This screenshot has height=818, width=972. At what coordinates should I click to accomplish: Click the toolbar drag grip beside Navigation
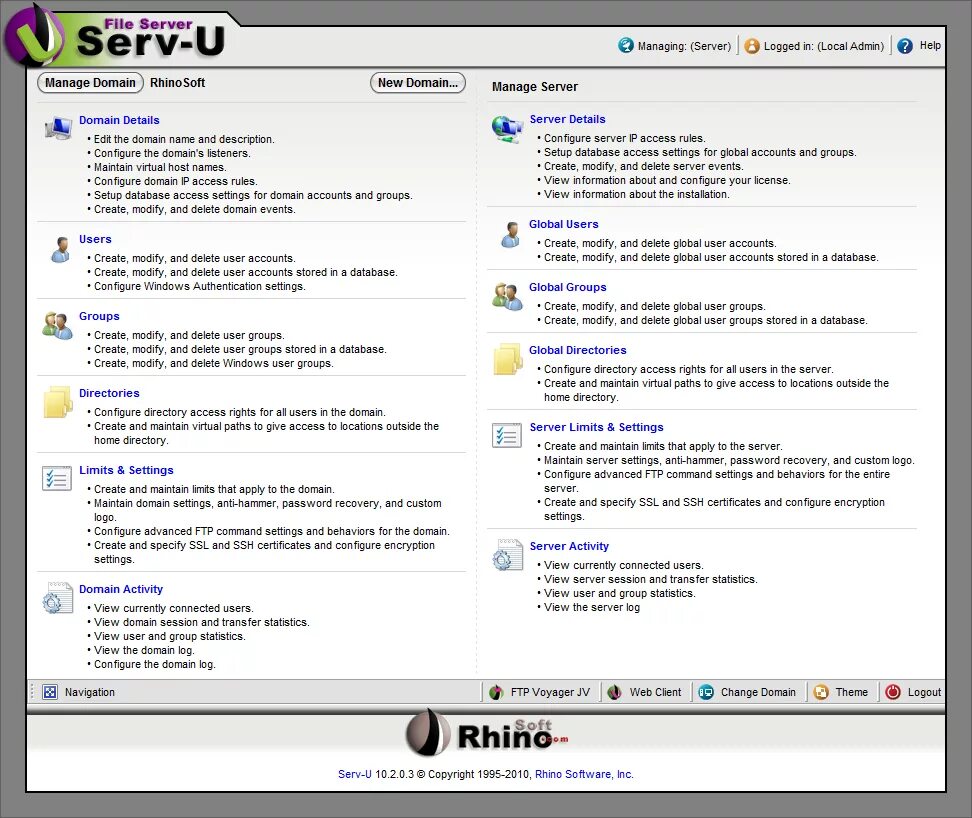coord(32,692)
